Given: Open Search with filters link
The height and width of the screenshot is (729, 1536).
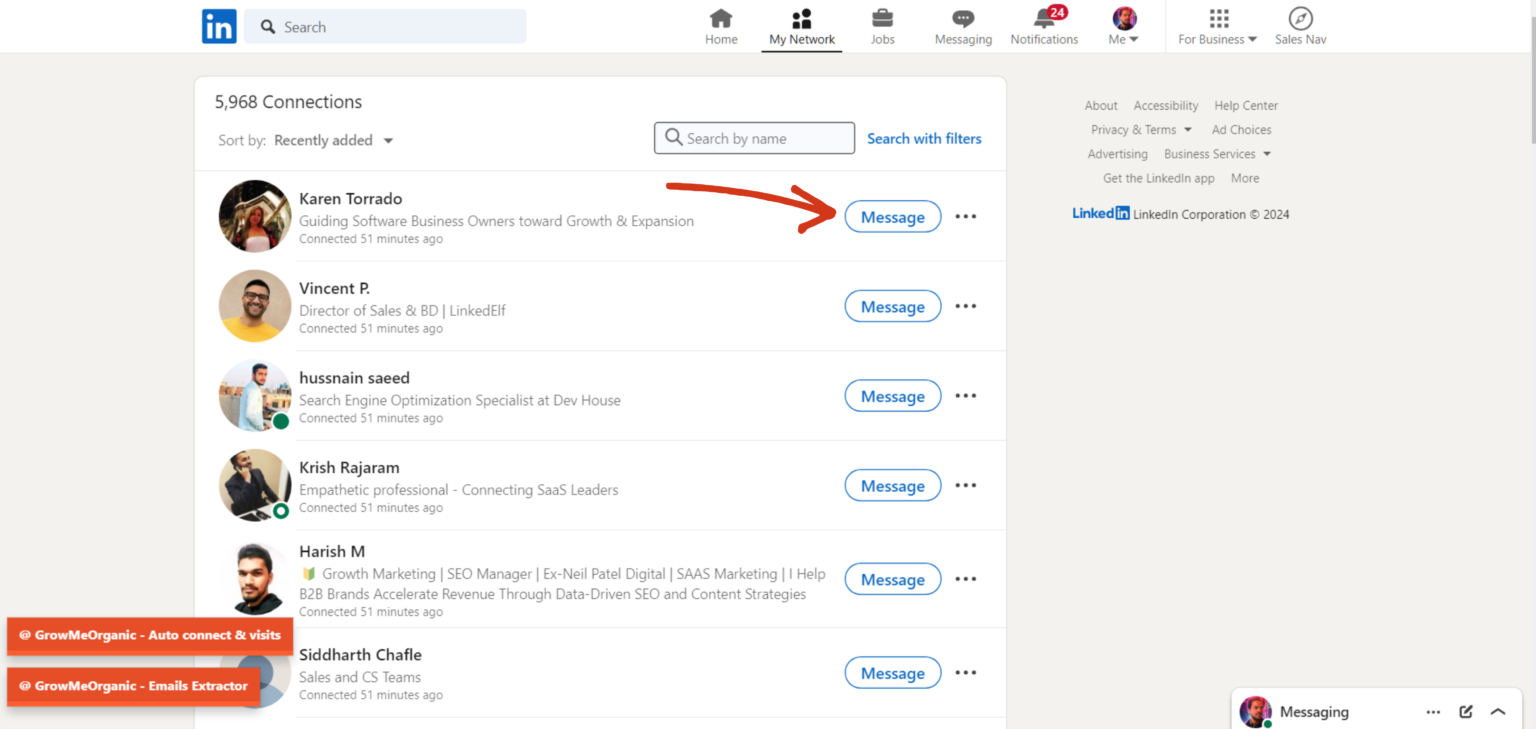Looking at the screenshot, I should (924, 138).
